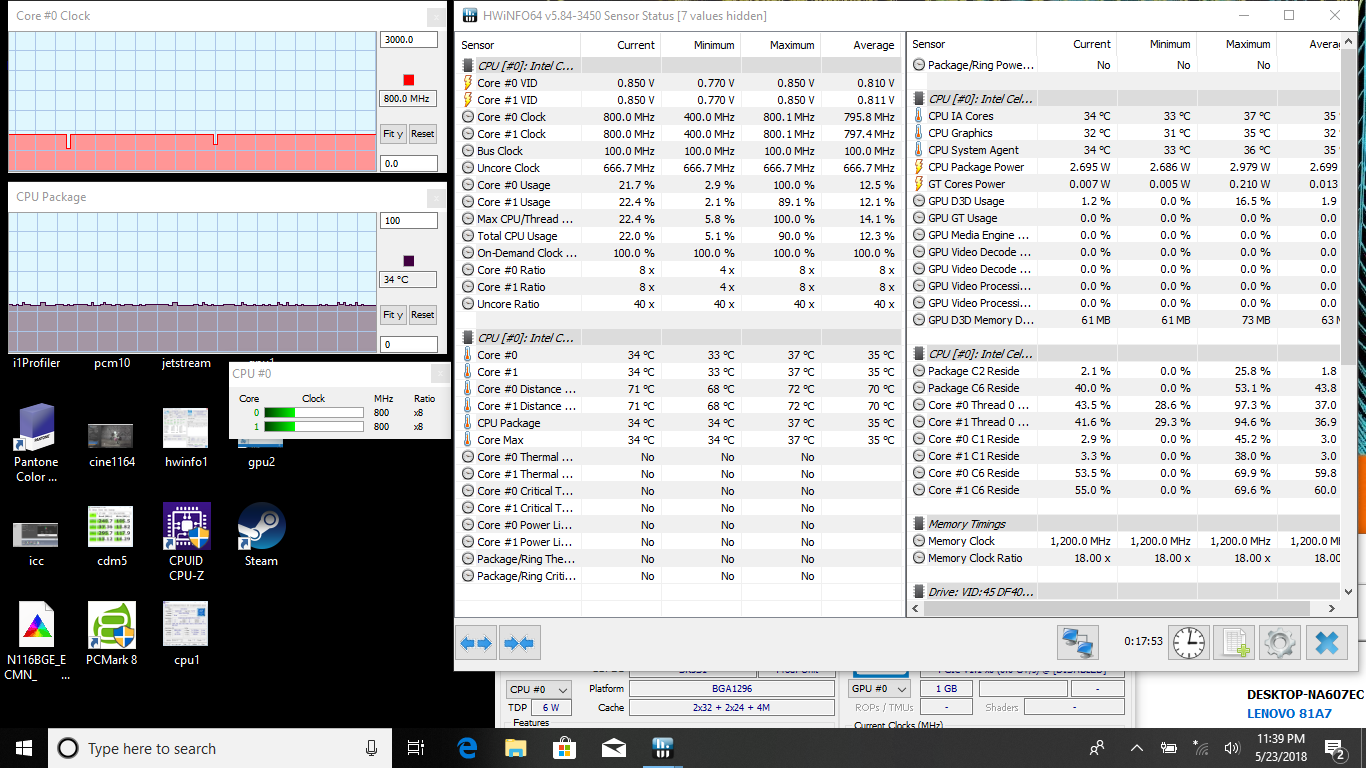Click Fit y in the Core #0 Clock graph
1366x768 pixels.
pyautogui.click(x=393, y=134)
